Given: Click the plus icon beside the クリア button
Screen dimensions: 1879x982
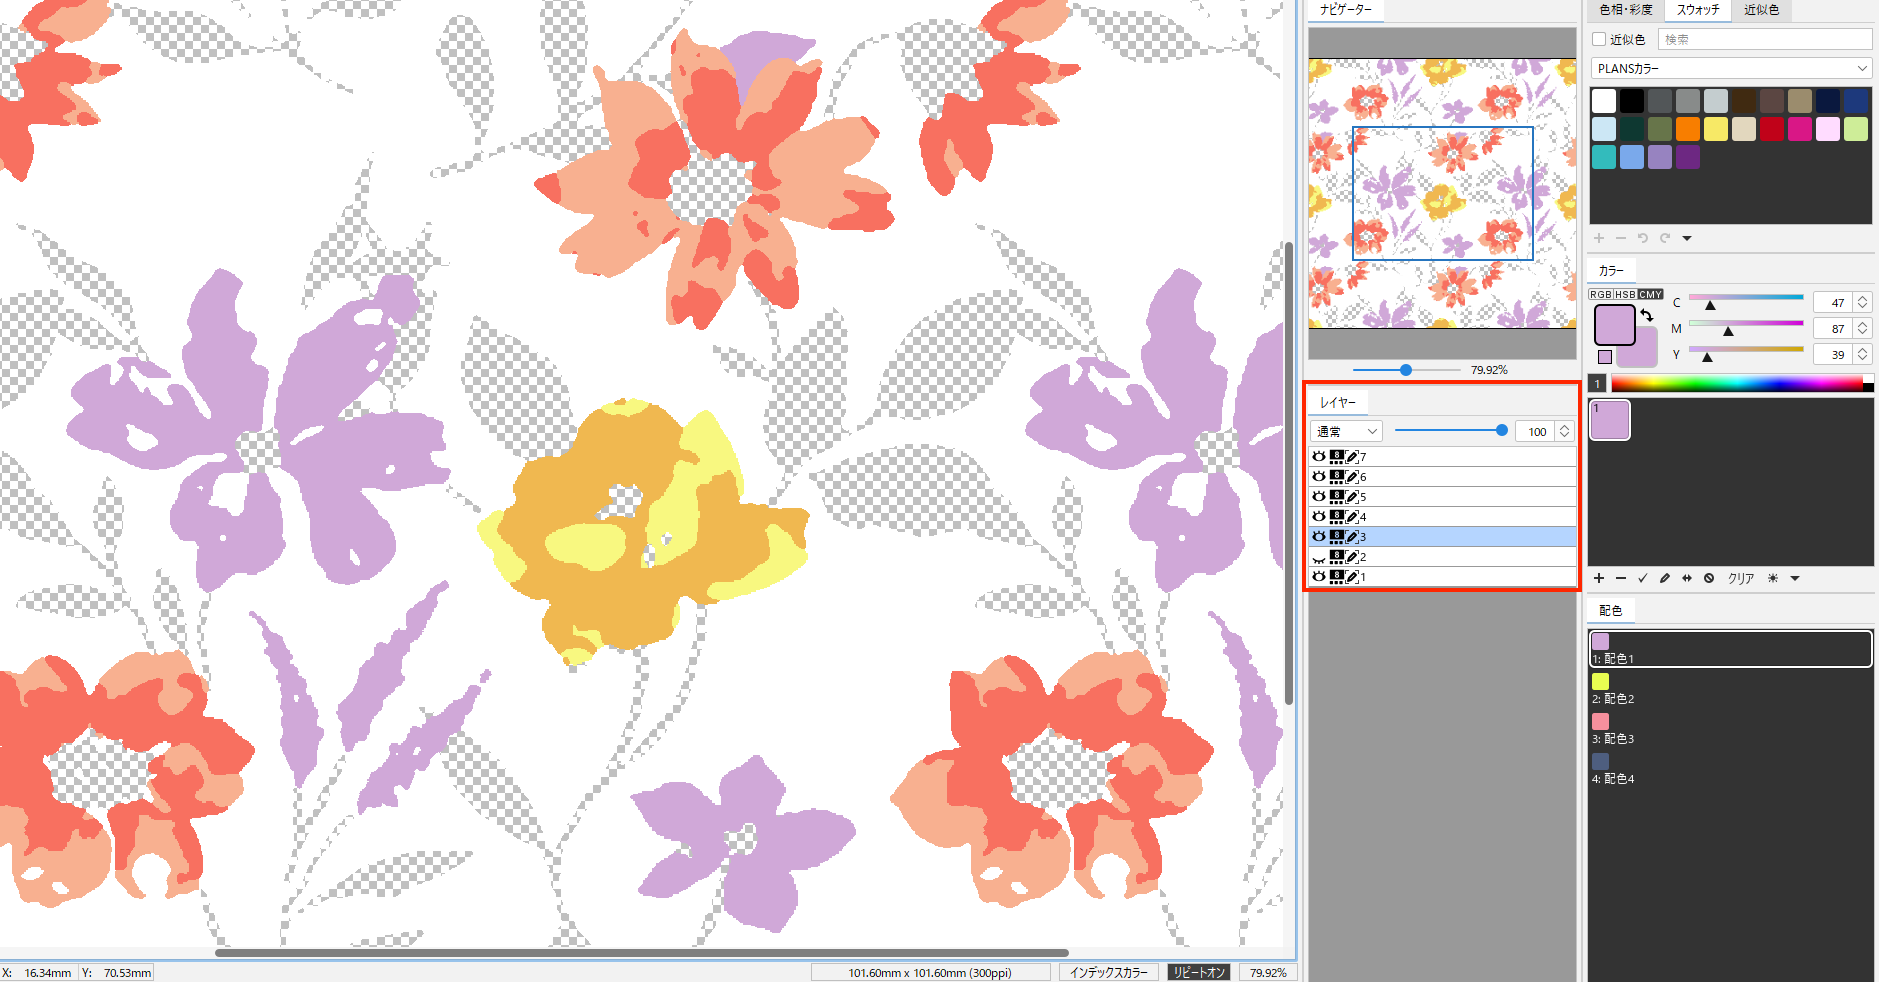Looking at the screenshot, I should click(x=1599, y=578).
